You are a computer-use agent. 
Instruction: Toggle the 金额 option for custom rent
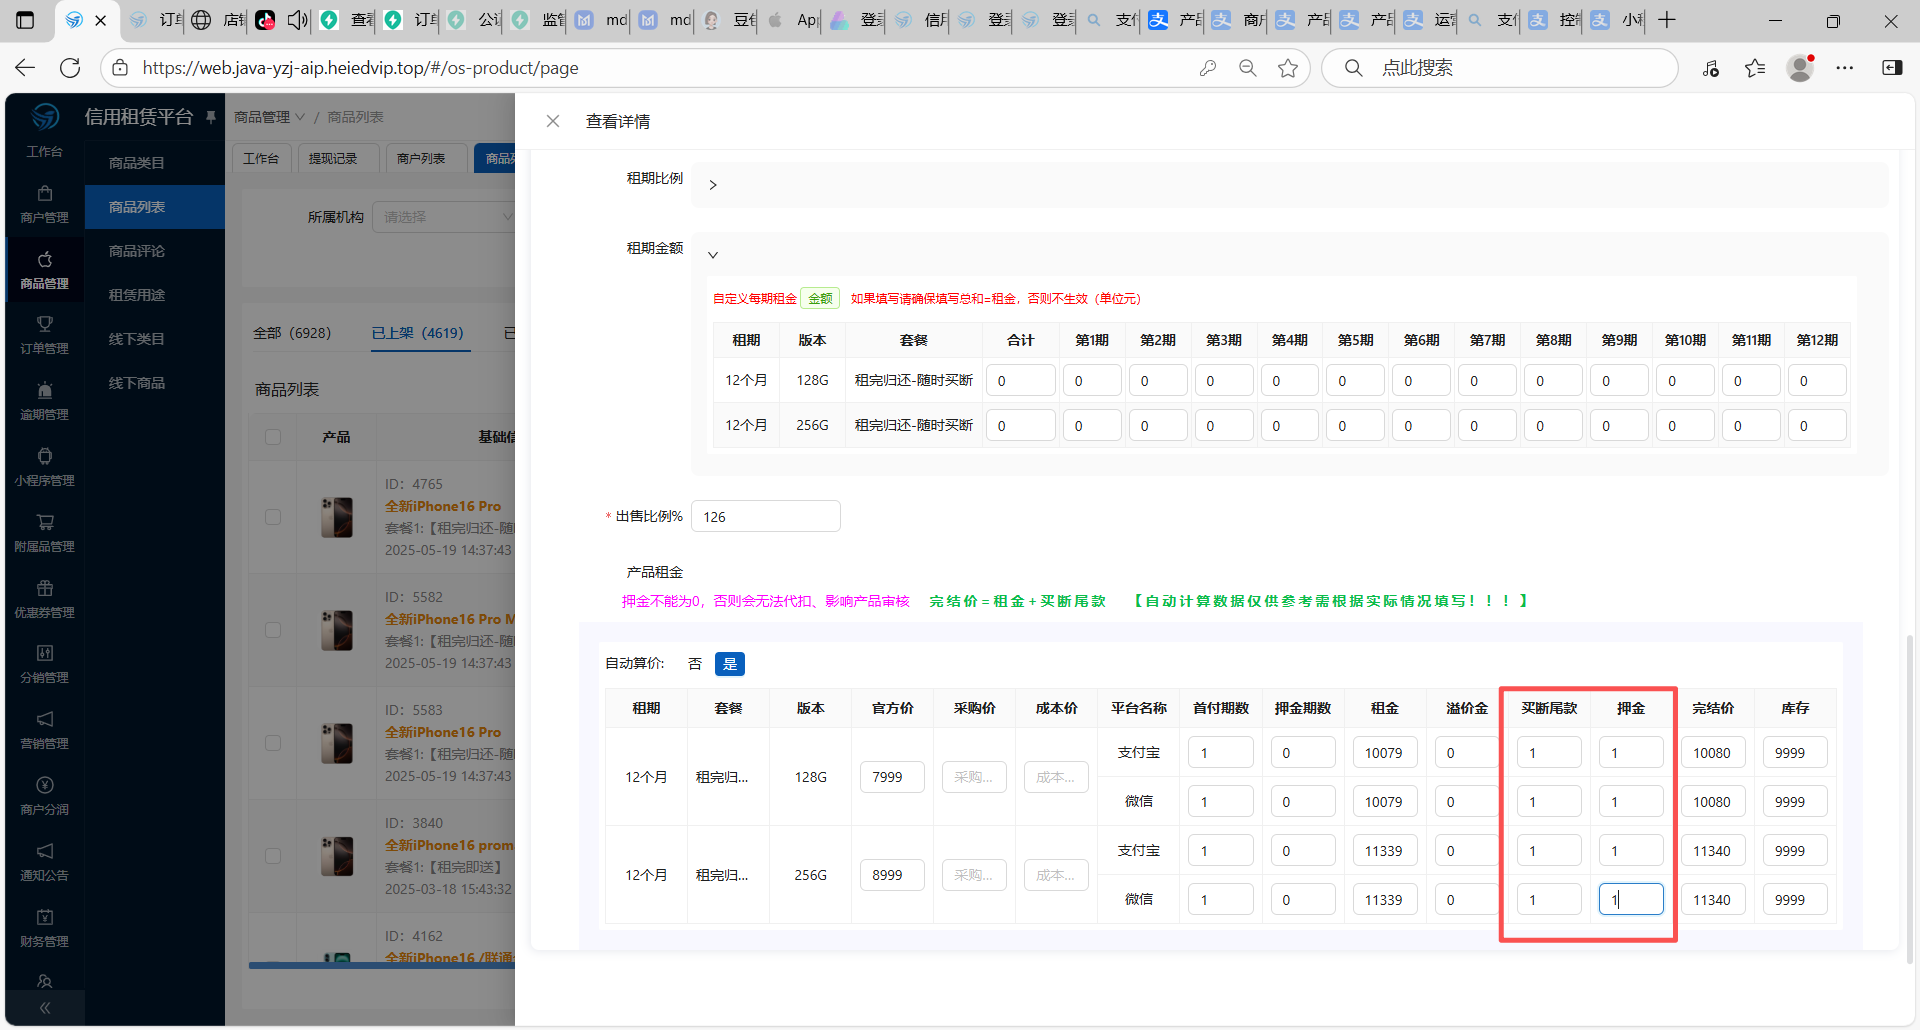coord(820,298)
